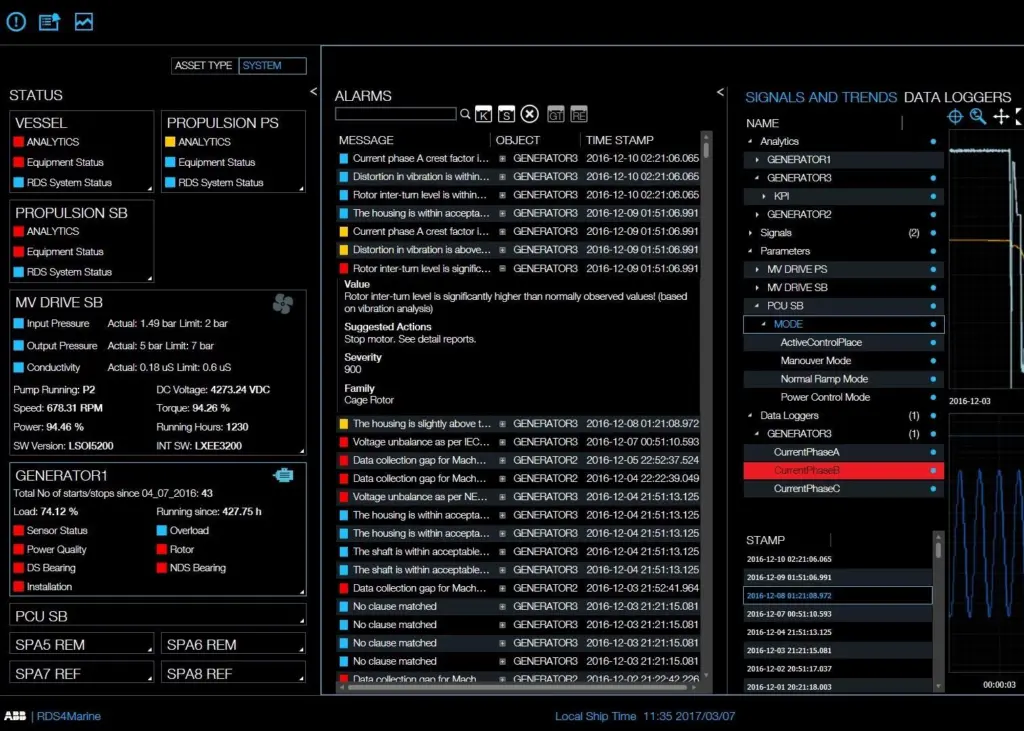Toggle the KPI row dot
The height and width of the screenshot is (731, 1024).
(x=933, y=196)
